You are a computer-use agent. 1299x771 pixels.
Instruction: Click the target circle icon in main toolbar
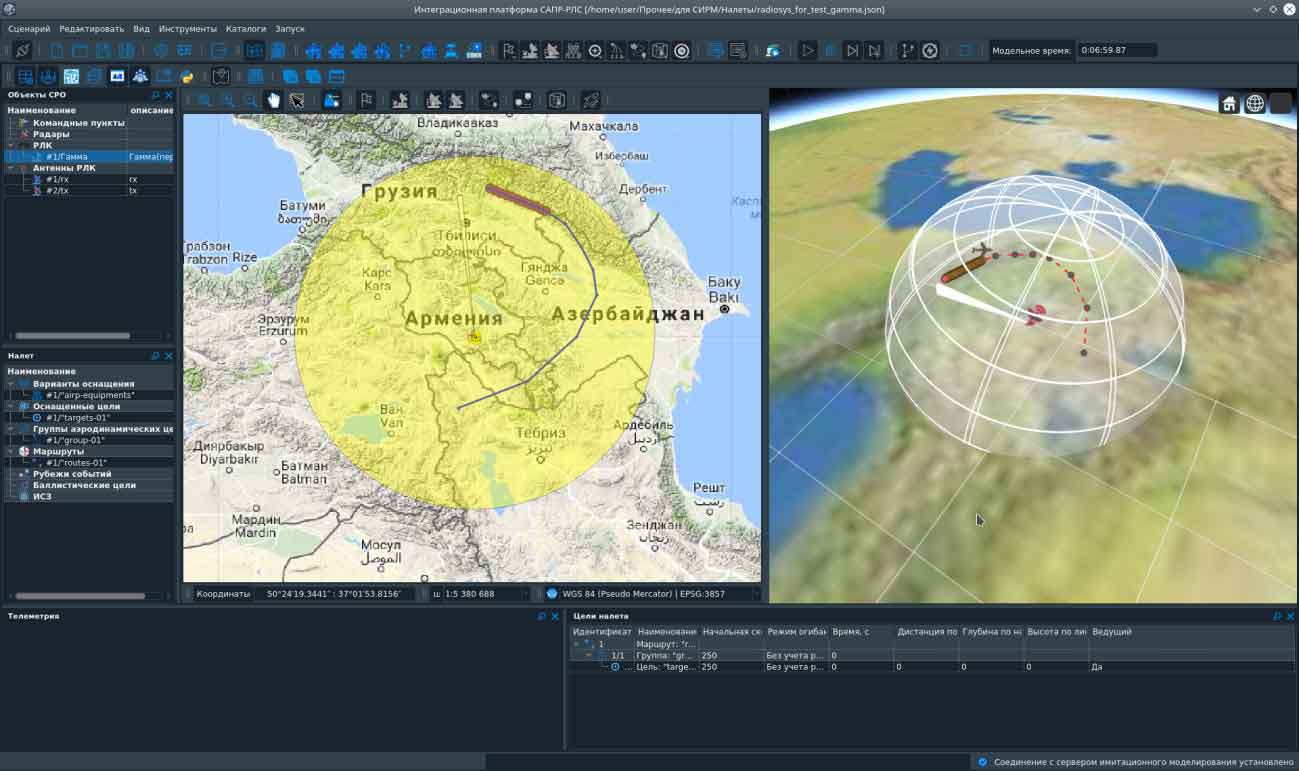[682, 50]
